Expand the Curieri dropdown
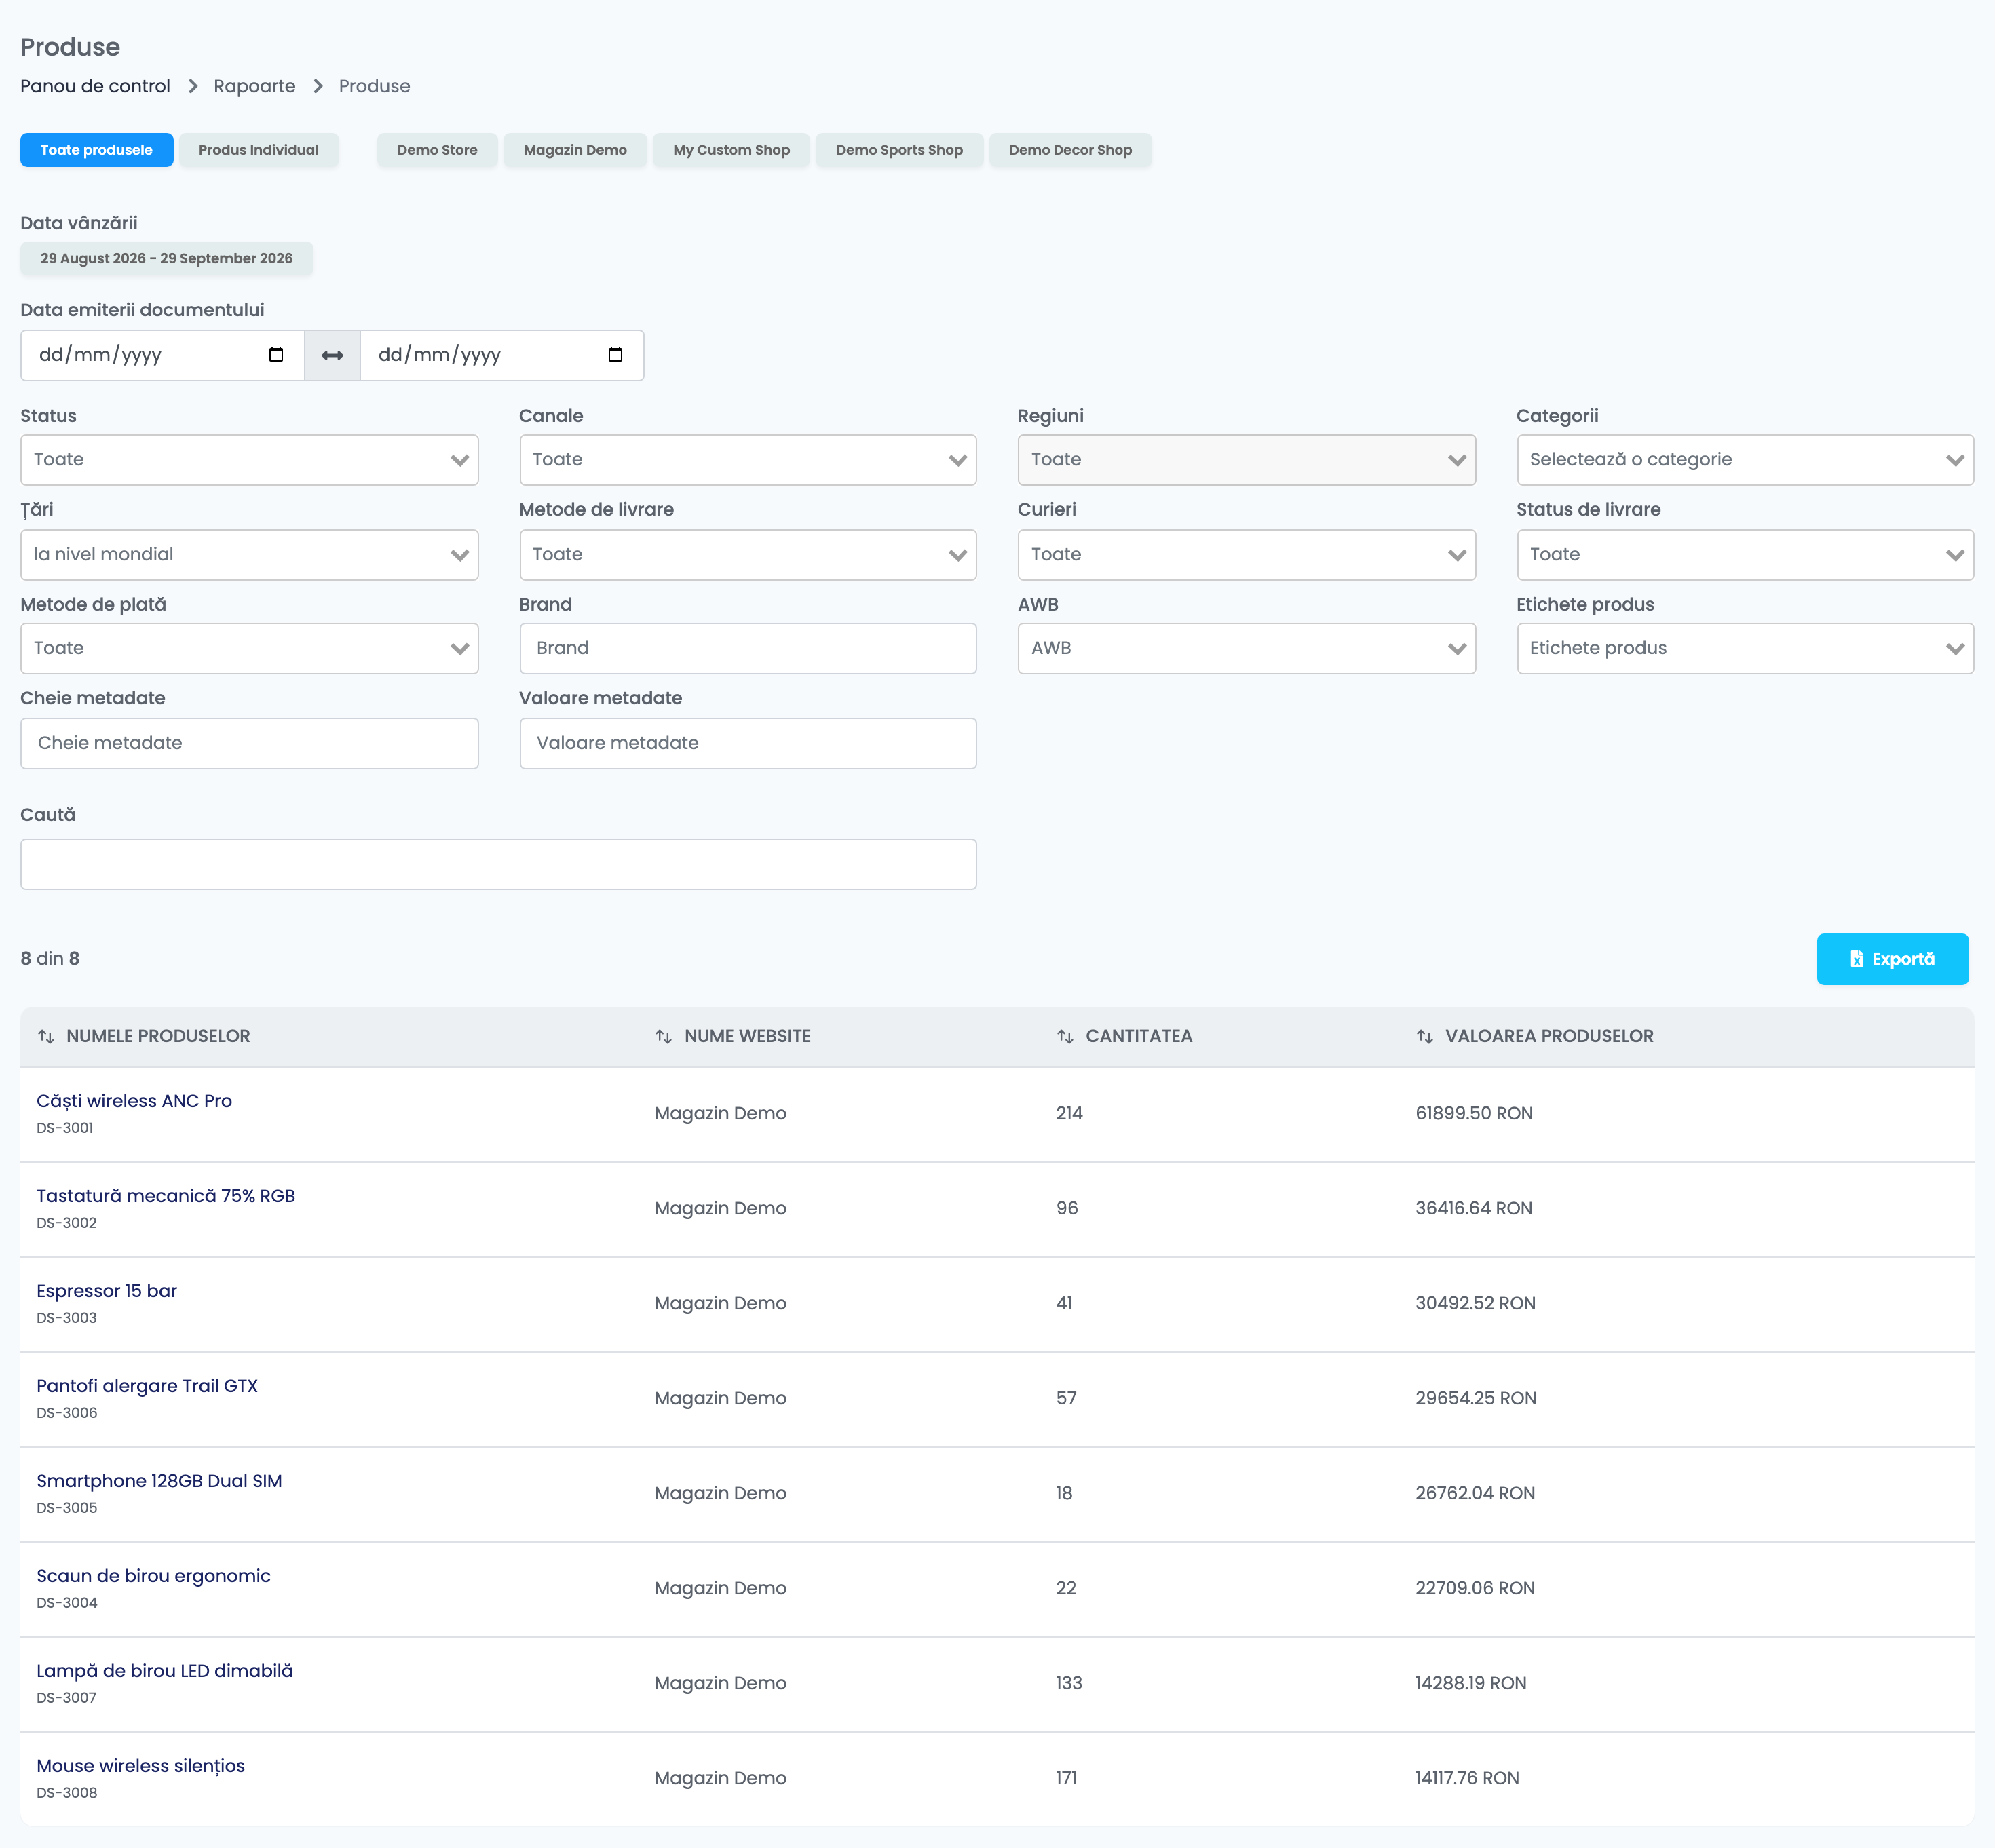 (1246, 555)
